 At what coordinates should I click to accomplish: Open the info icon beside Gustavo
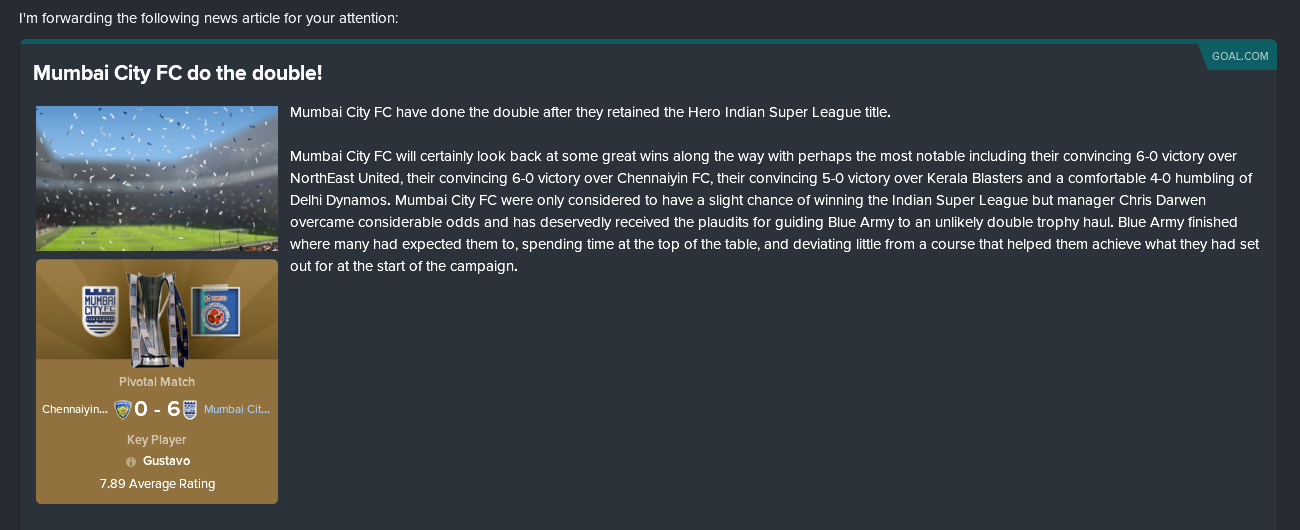[x=131, y=462]
